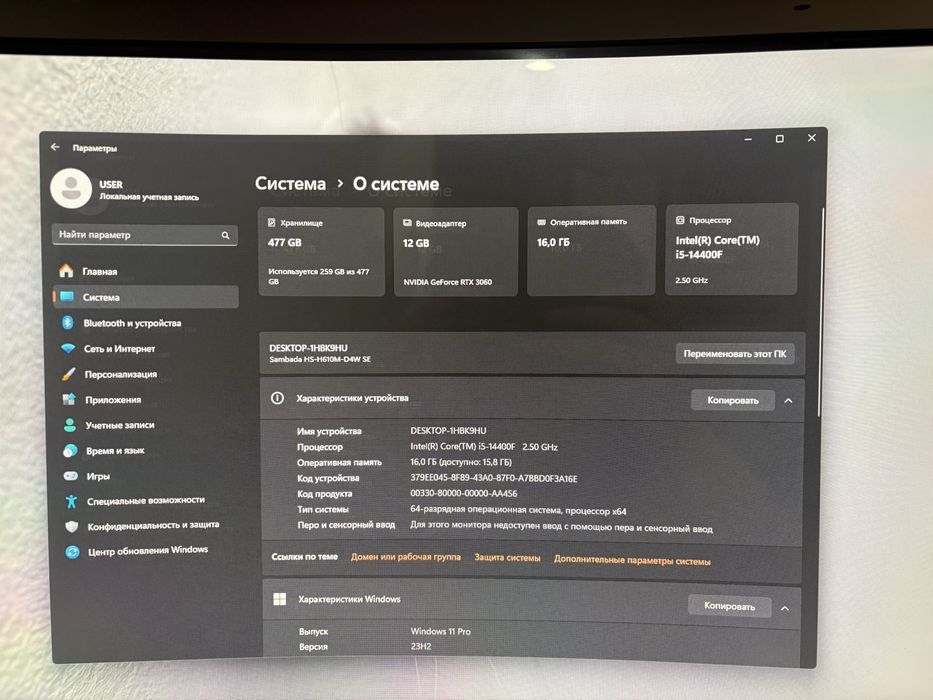Copy Характеристики устройства with Копировать
The image size is (933, 700).
click(732, 400)
